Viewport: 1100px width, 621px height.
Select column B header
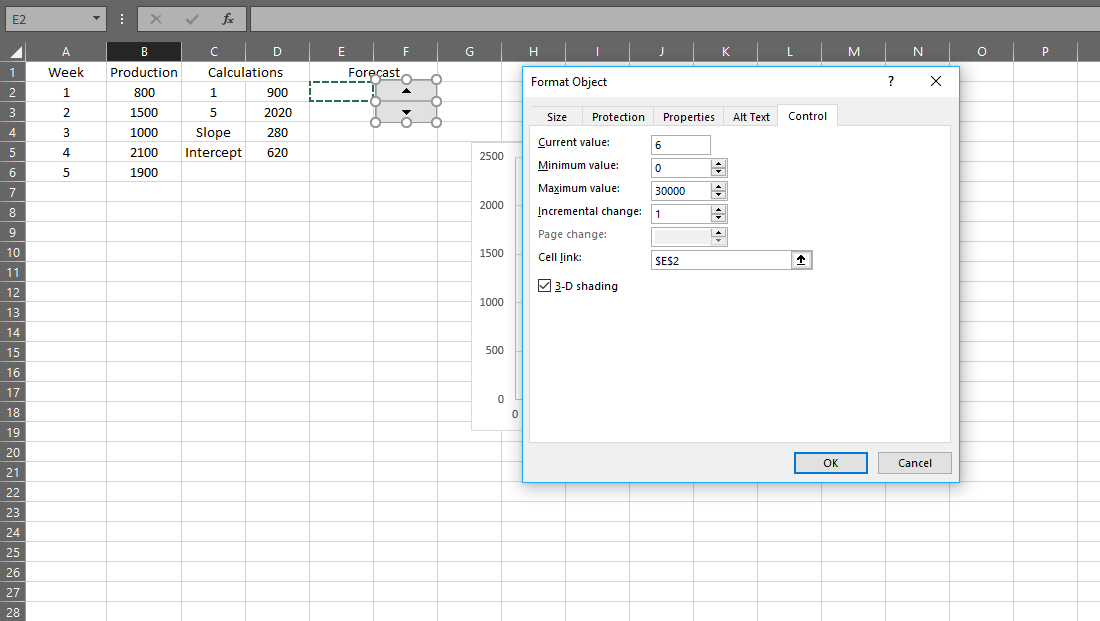click(x=144, y=52)
